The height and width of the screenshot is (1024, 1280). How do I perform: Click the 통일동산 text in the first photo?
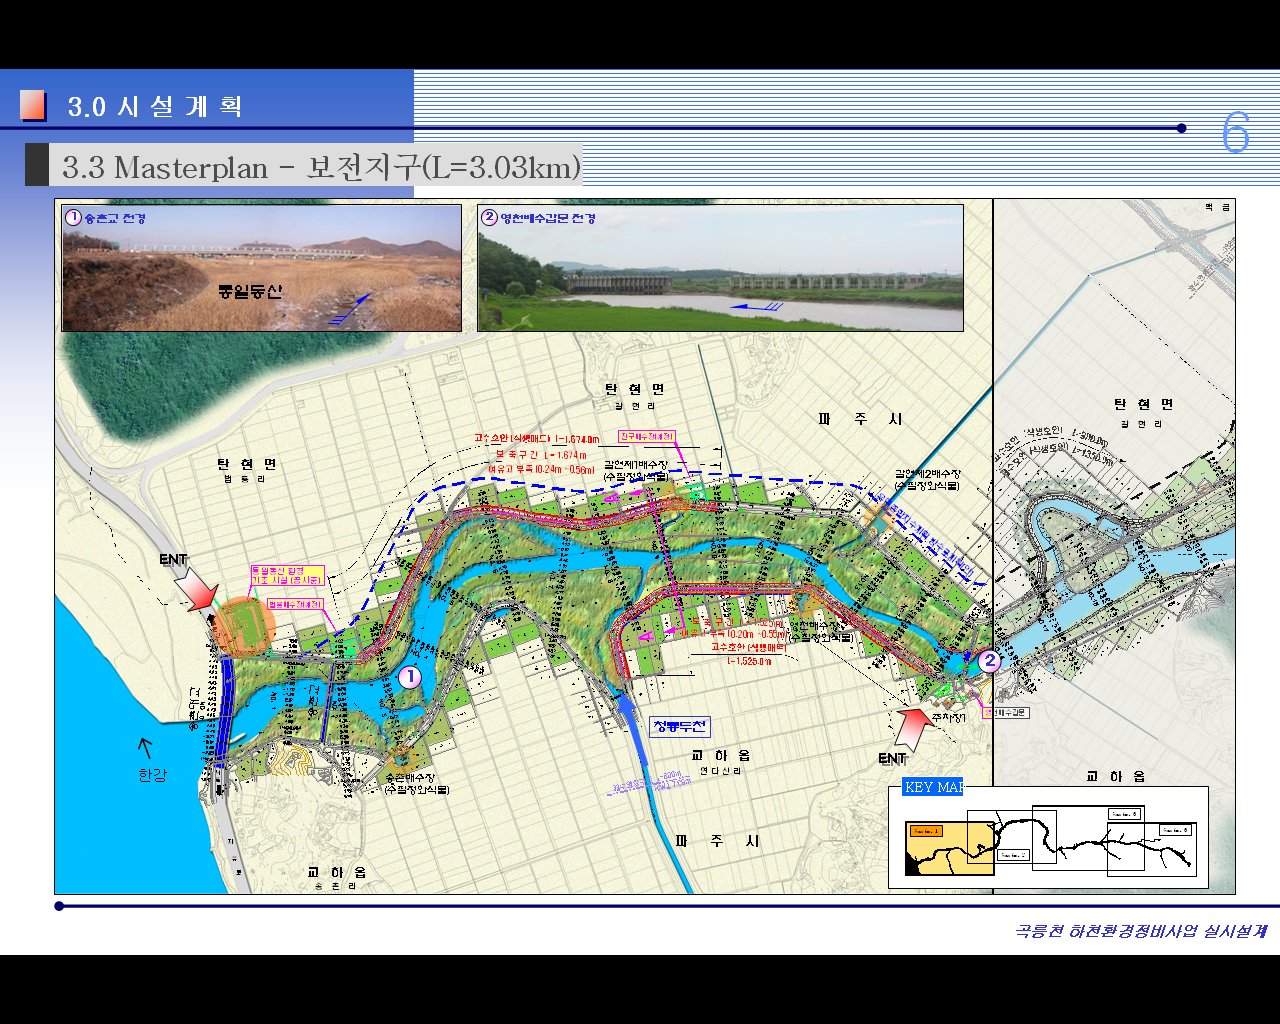pyautogui.click(x=250, y=291)
